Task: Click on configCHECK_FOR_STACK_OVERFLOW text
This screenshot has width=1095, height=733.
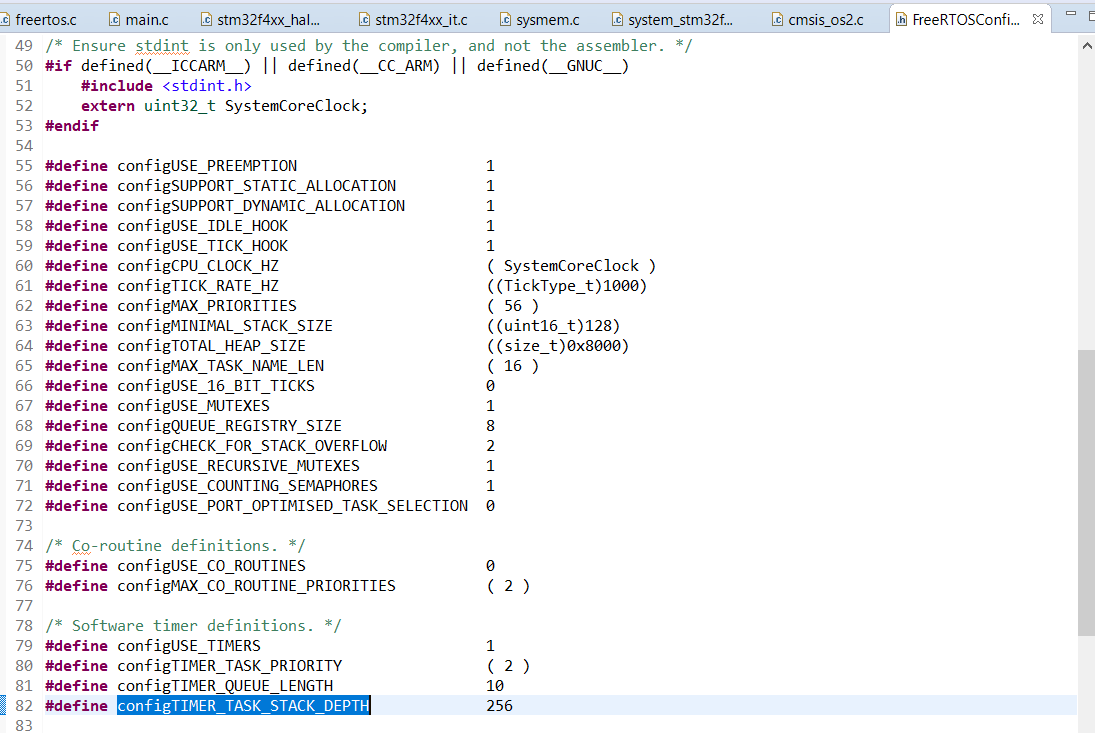Action: [x=252, y=445]
